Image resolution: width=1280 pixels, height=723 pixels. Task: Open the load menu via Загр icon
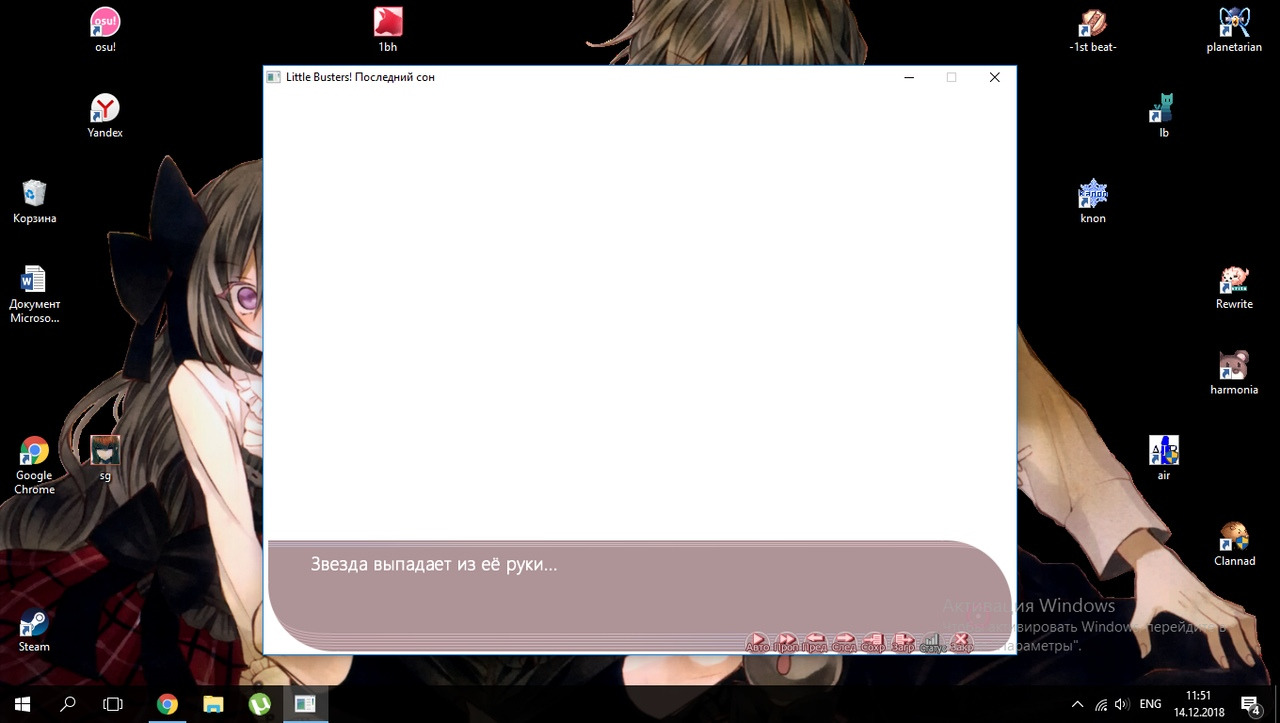[903, 642]
